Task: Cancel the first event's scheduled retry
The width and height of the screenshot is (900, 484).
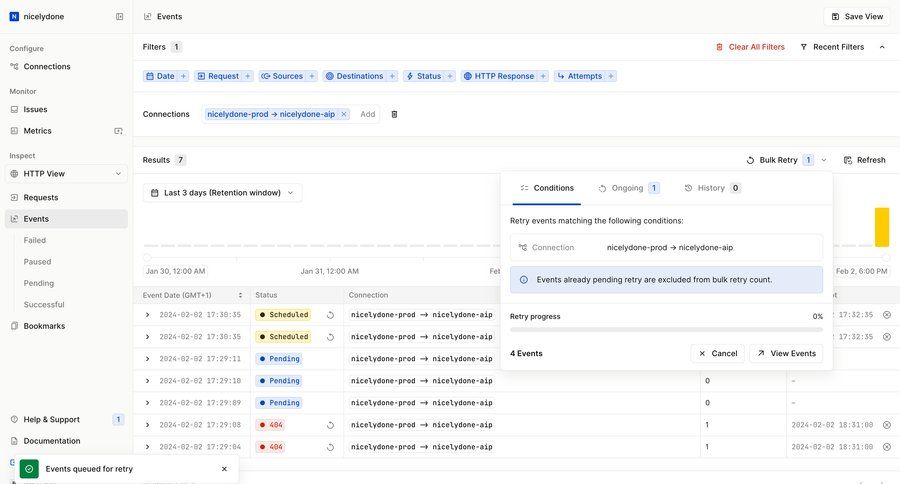Action: pos(886,314)
